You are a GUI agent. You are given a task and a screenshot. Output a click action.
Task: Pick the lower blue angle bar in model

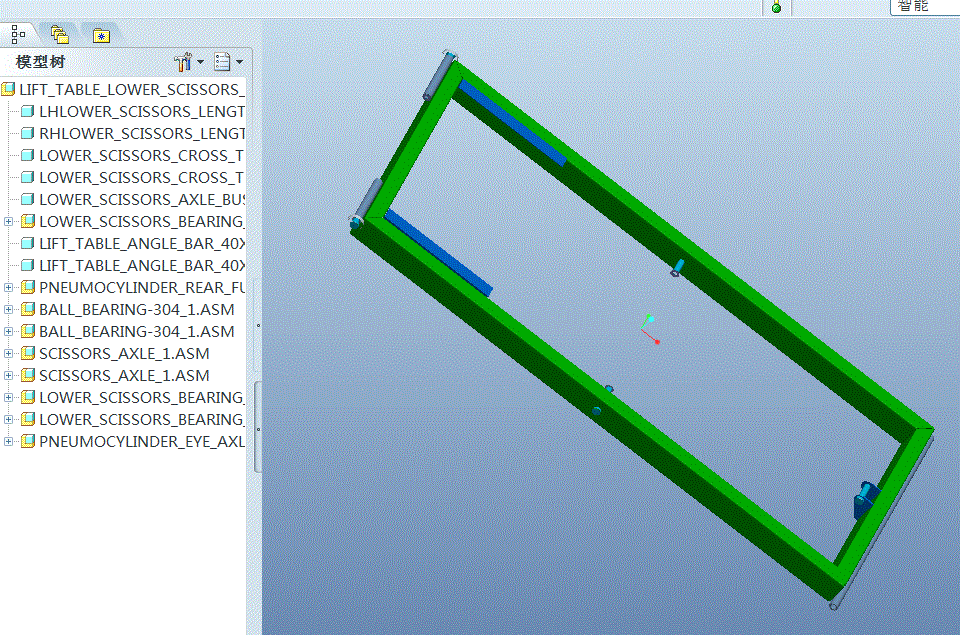[x=438, y=253]
